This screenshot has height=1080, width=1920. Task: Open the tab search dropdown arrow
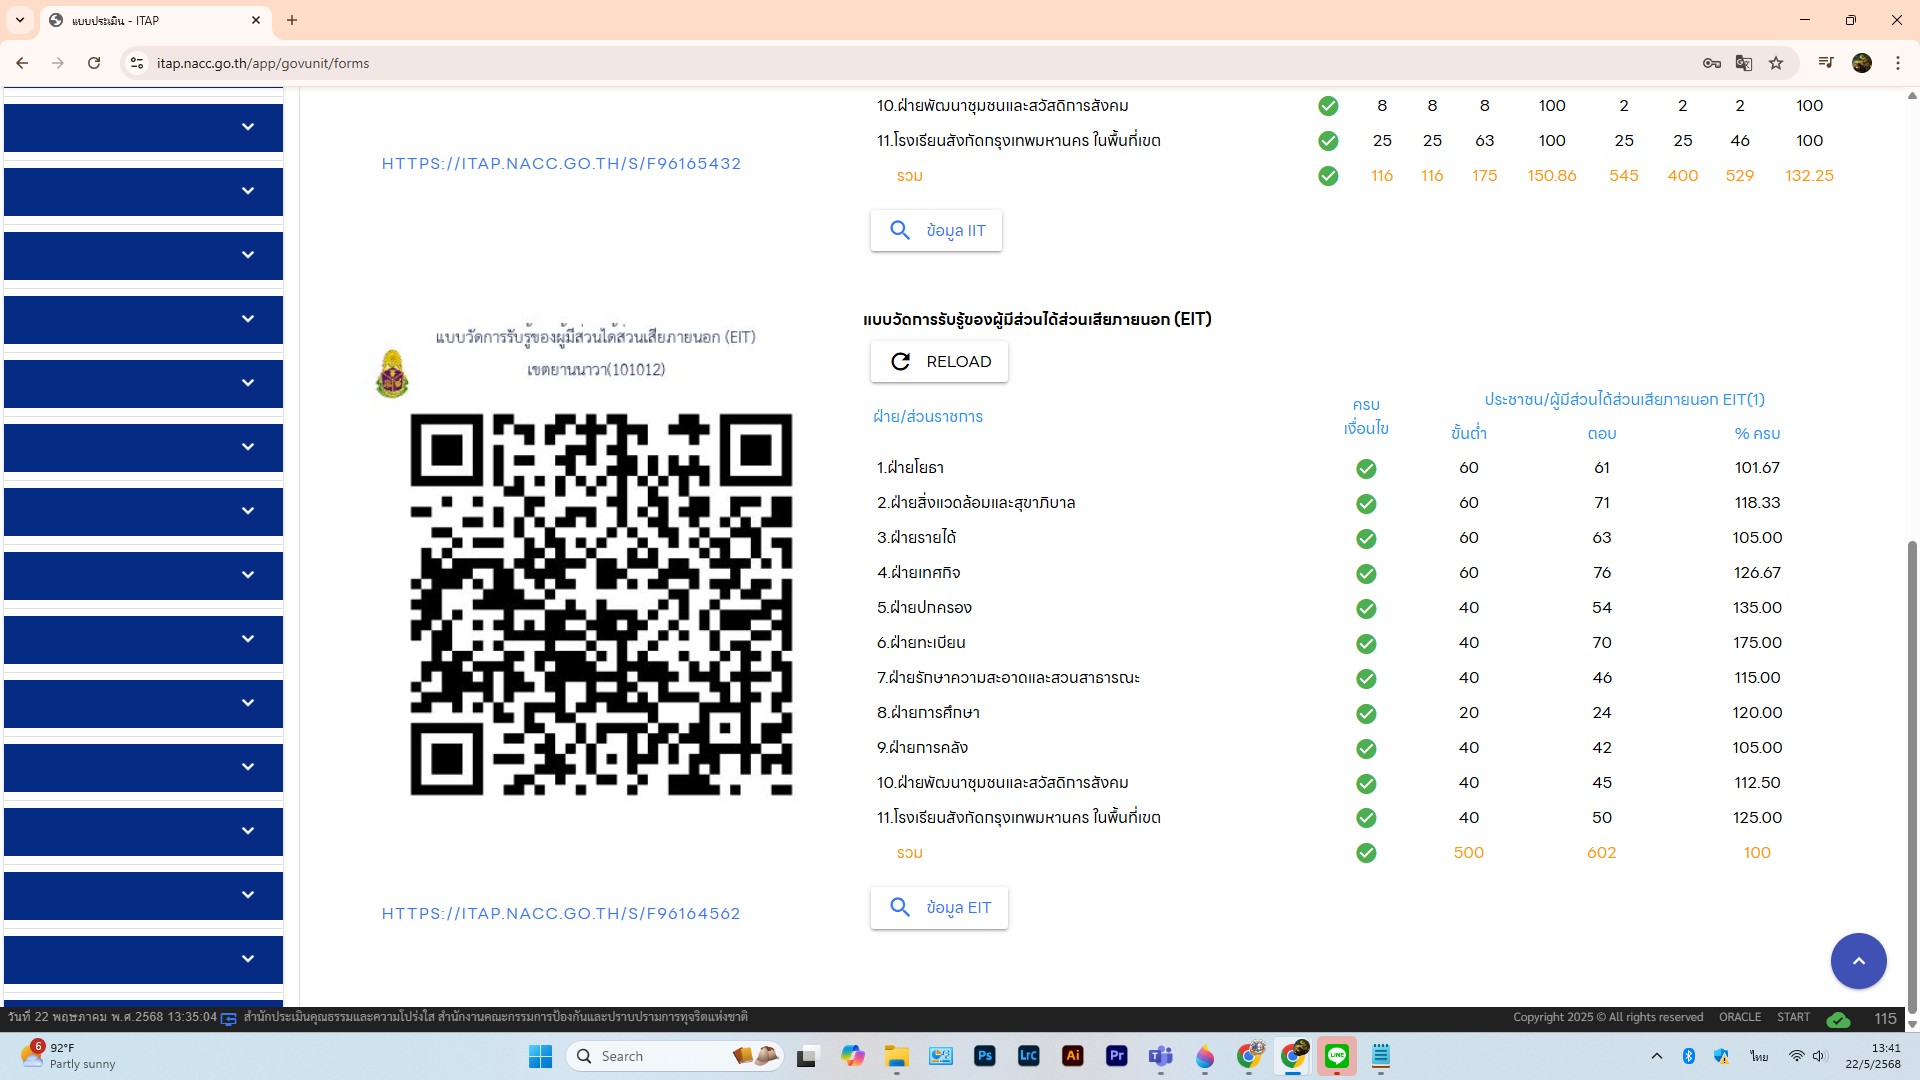click(20, 20)
